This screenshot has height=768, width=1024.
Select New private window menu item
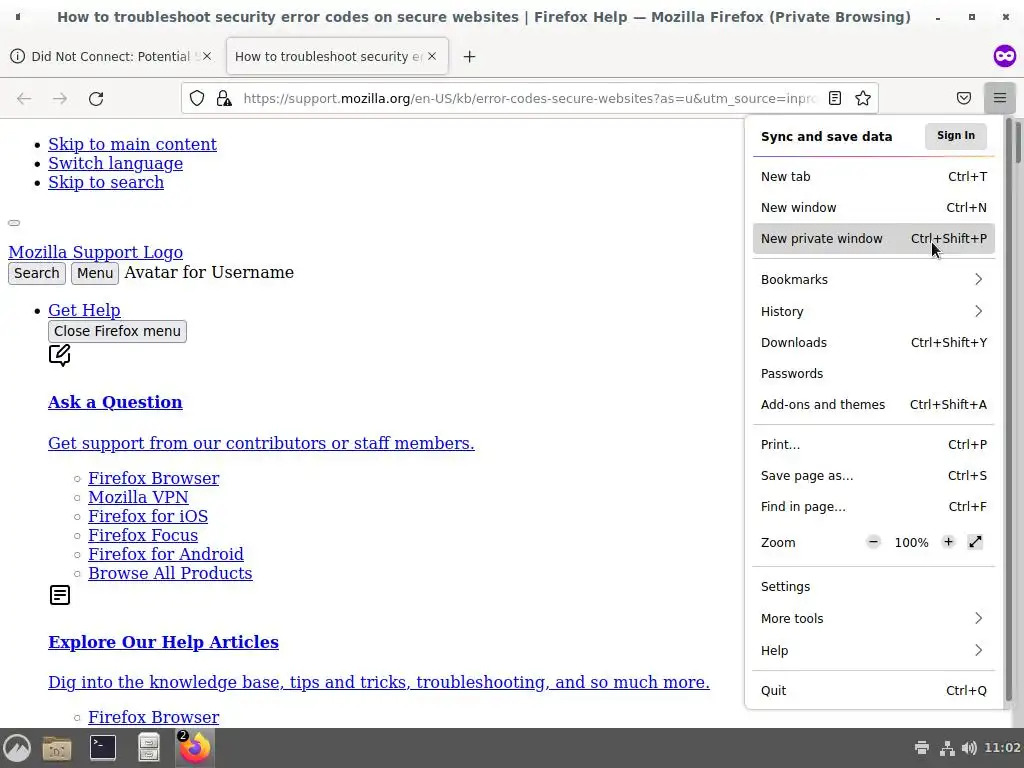(x=873, y=238)
